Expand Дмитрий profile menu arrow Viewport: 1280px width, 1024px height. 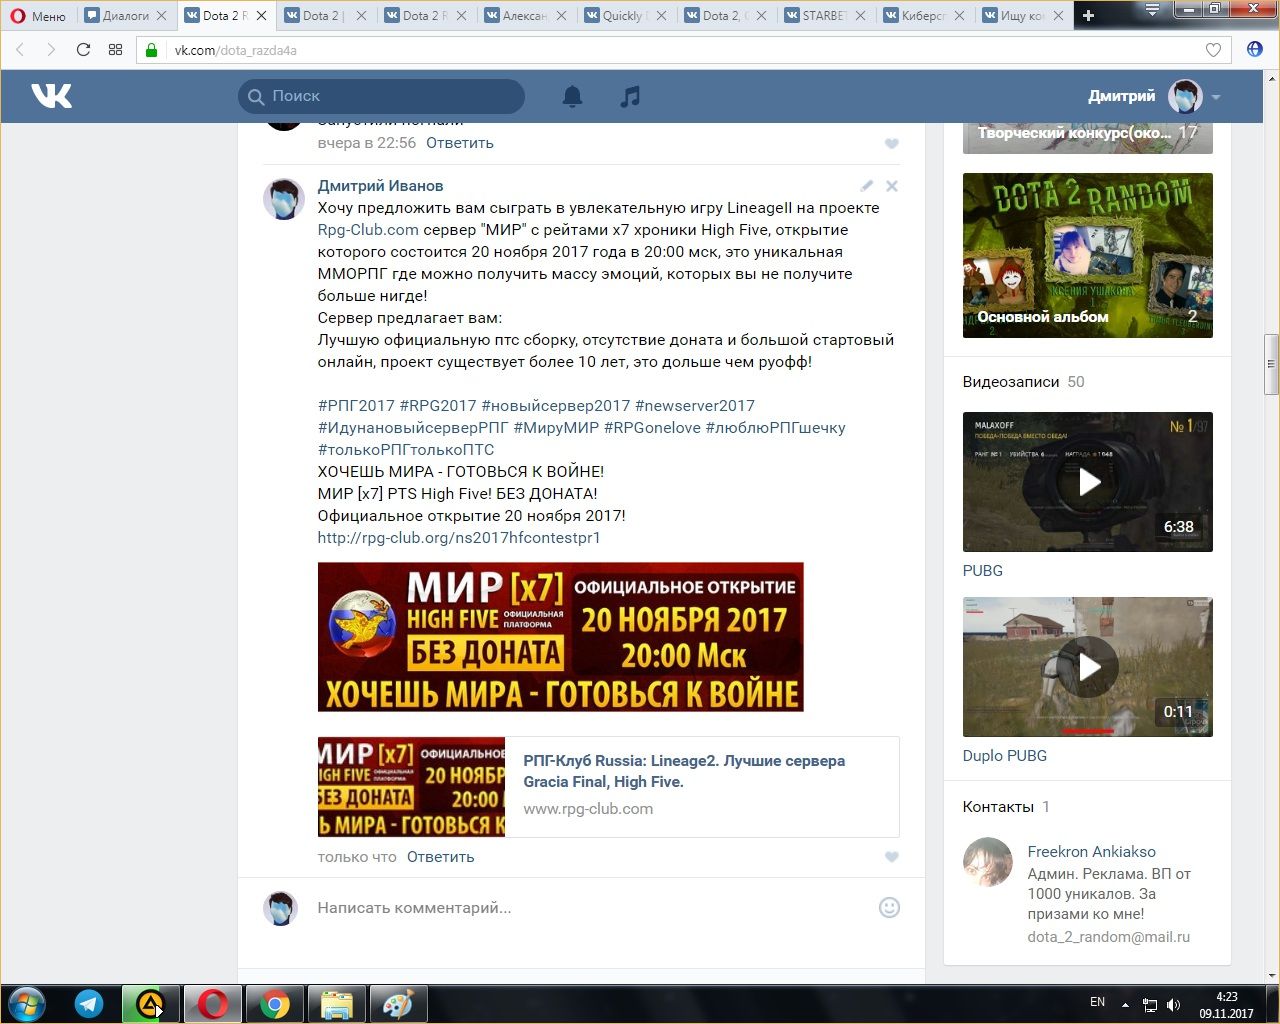(x=1216, y=97)
